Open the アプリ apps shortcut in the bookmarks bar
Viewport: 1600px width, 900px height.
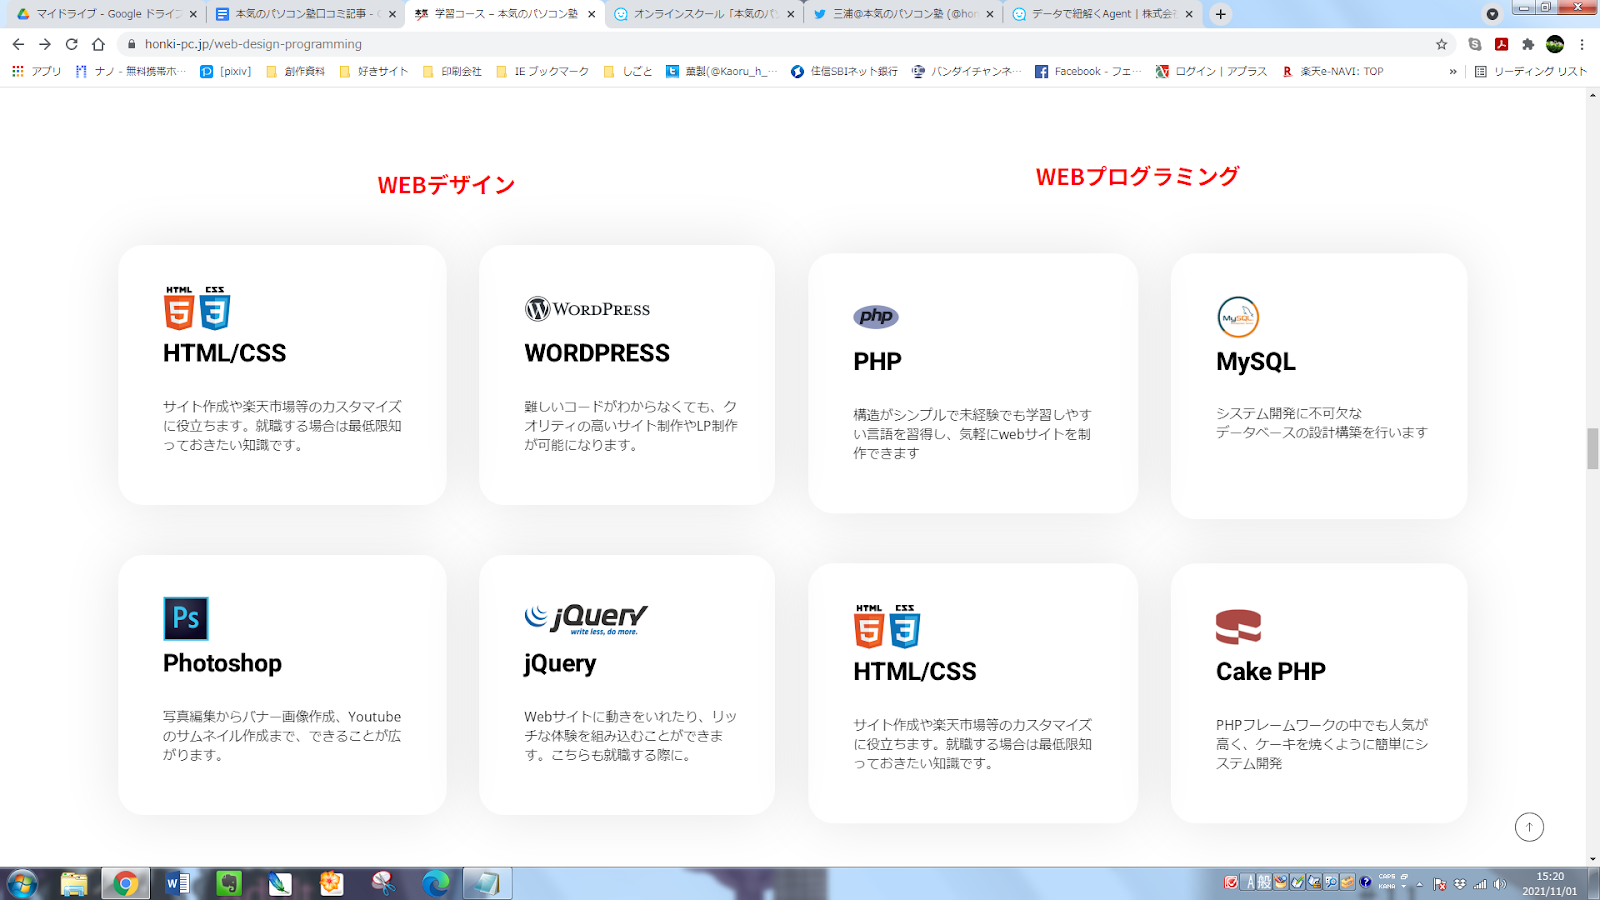click(x=36, y=71)
